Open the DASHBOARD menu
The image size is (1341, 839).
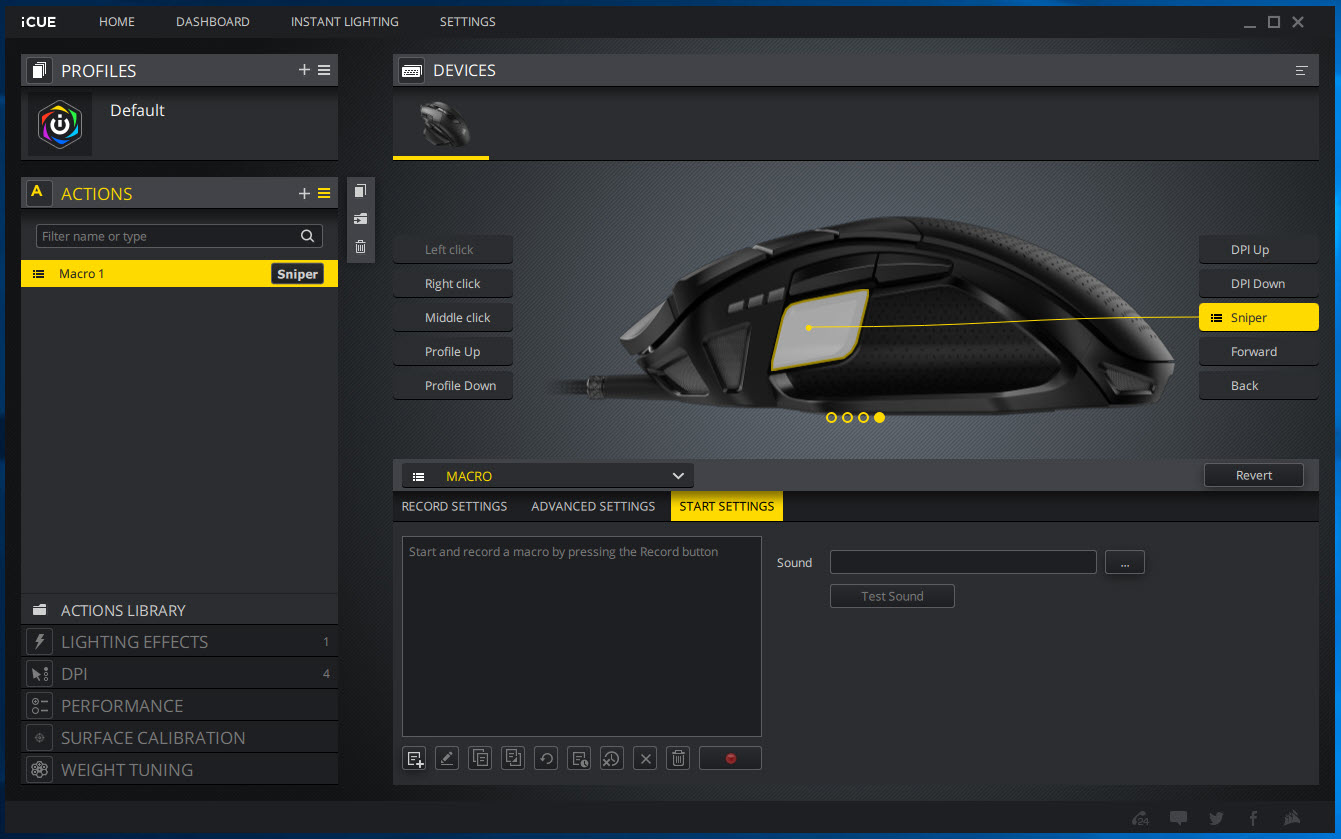coord(213,22)
